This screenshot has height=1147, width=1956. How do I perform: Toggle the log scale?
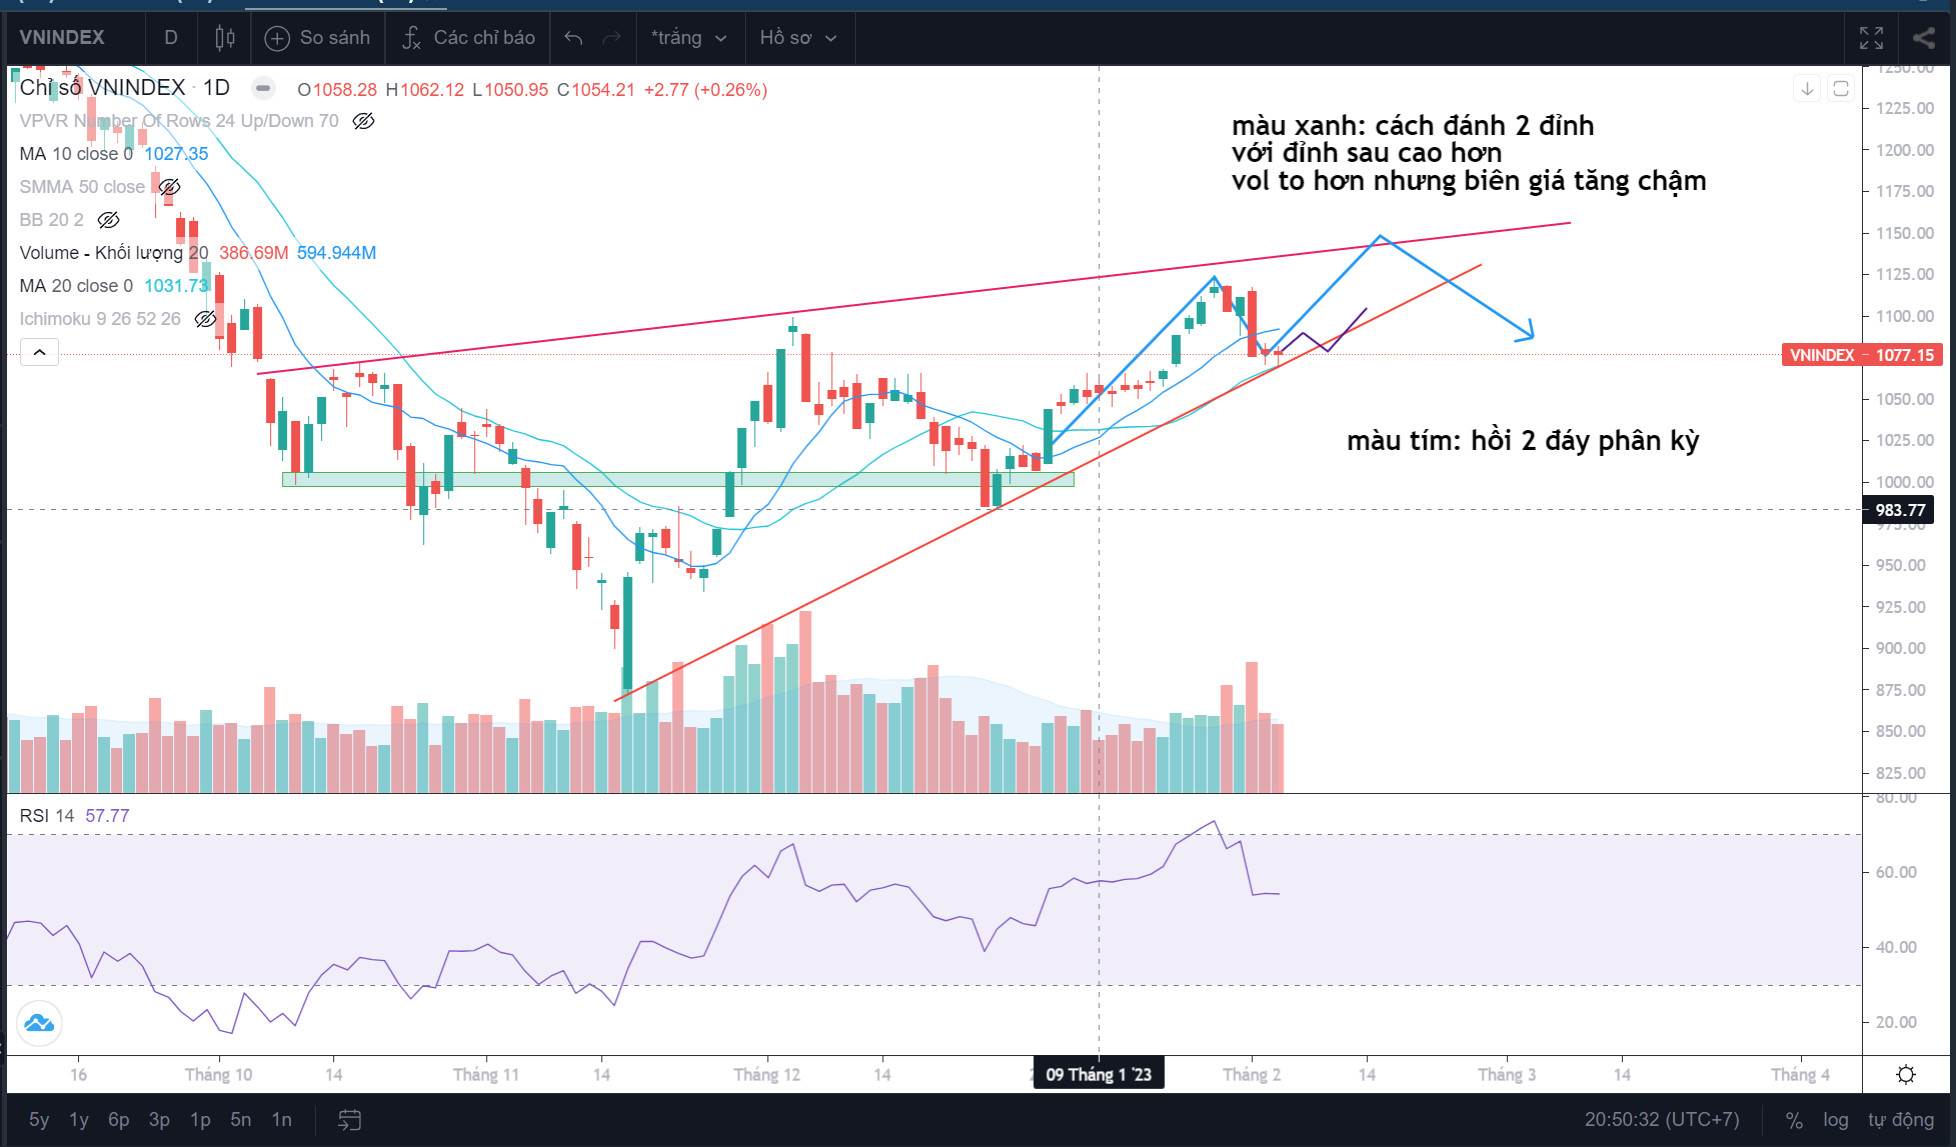click(x=1836, y=1120)
